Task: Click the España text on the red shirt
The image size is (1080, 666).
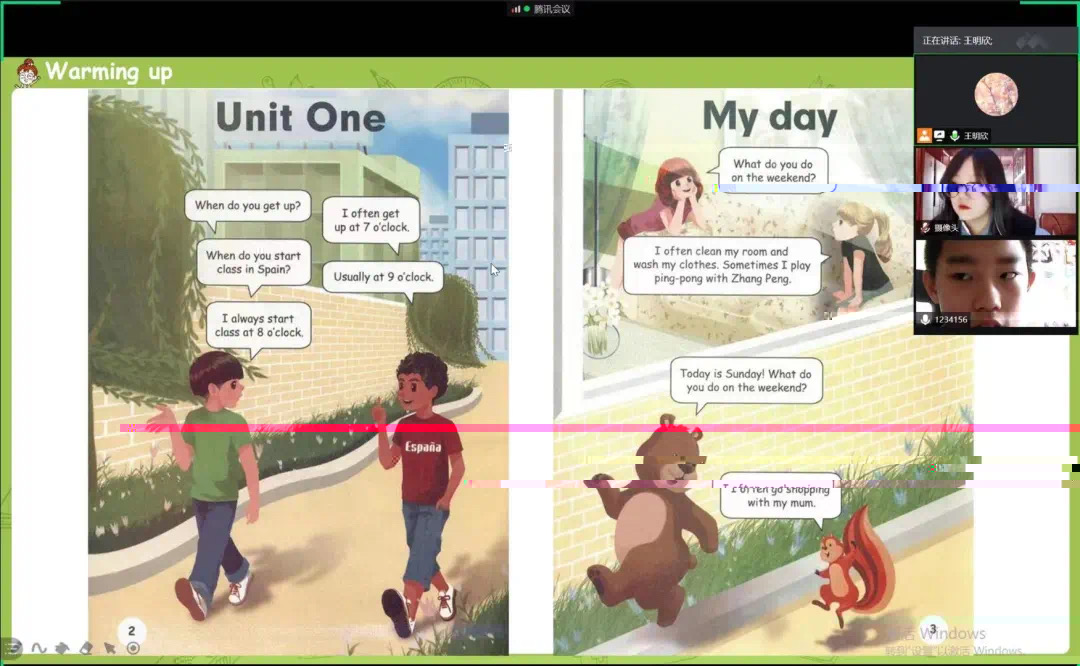Action: click(x=423, y=447)
